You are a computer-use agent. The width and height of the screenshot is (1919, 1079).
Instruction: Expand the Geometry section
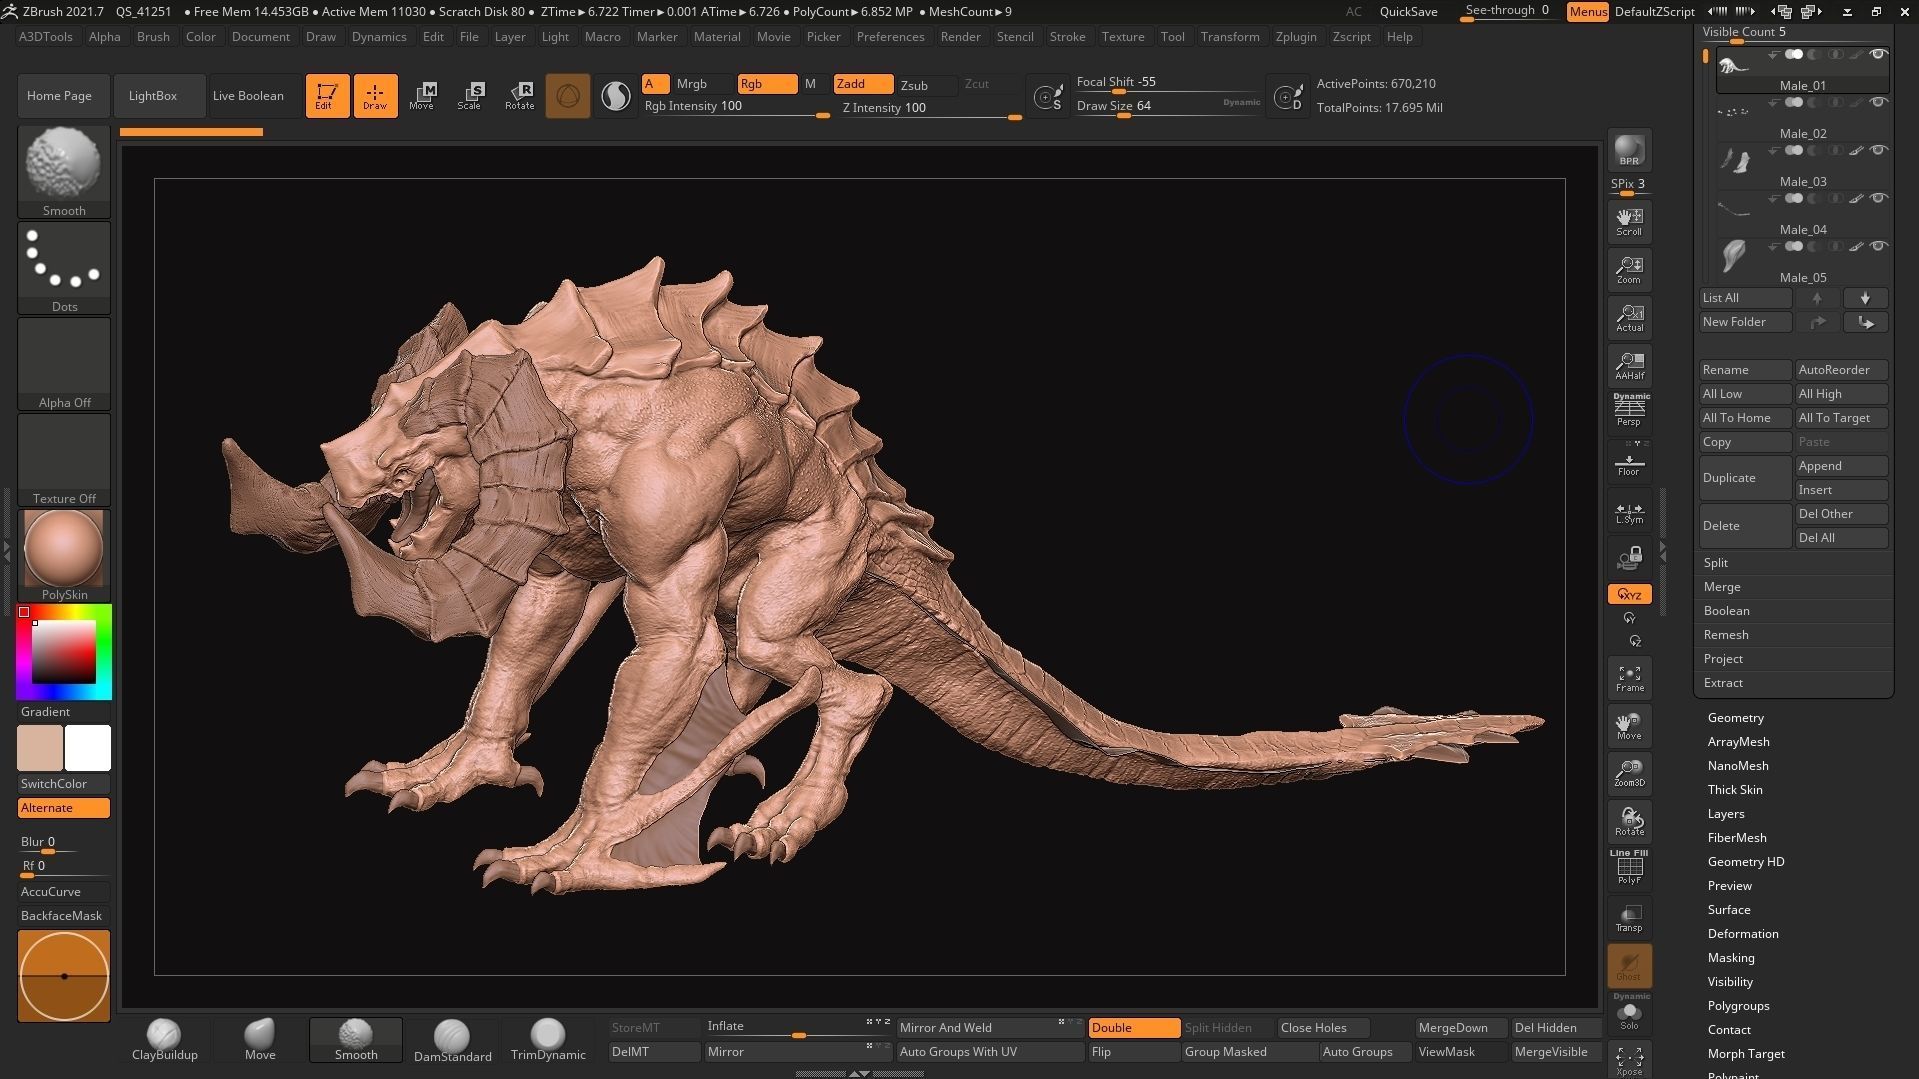pos(1735,717)
